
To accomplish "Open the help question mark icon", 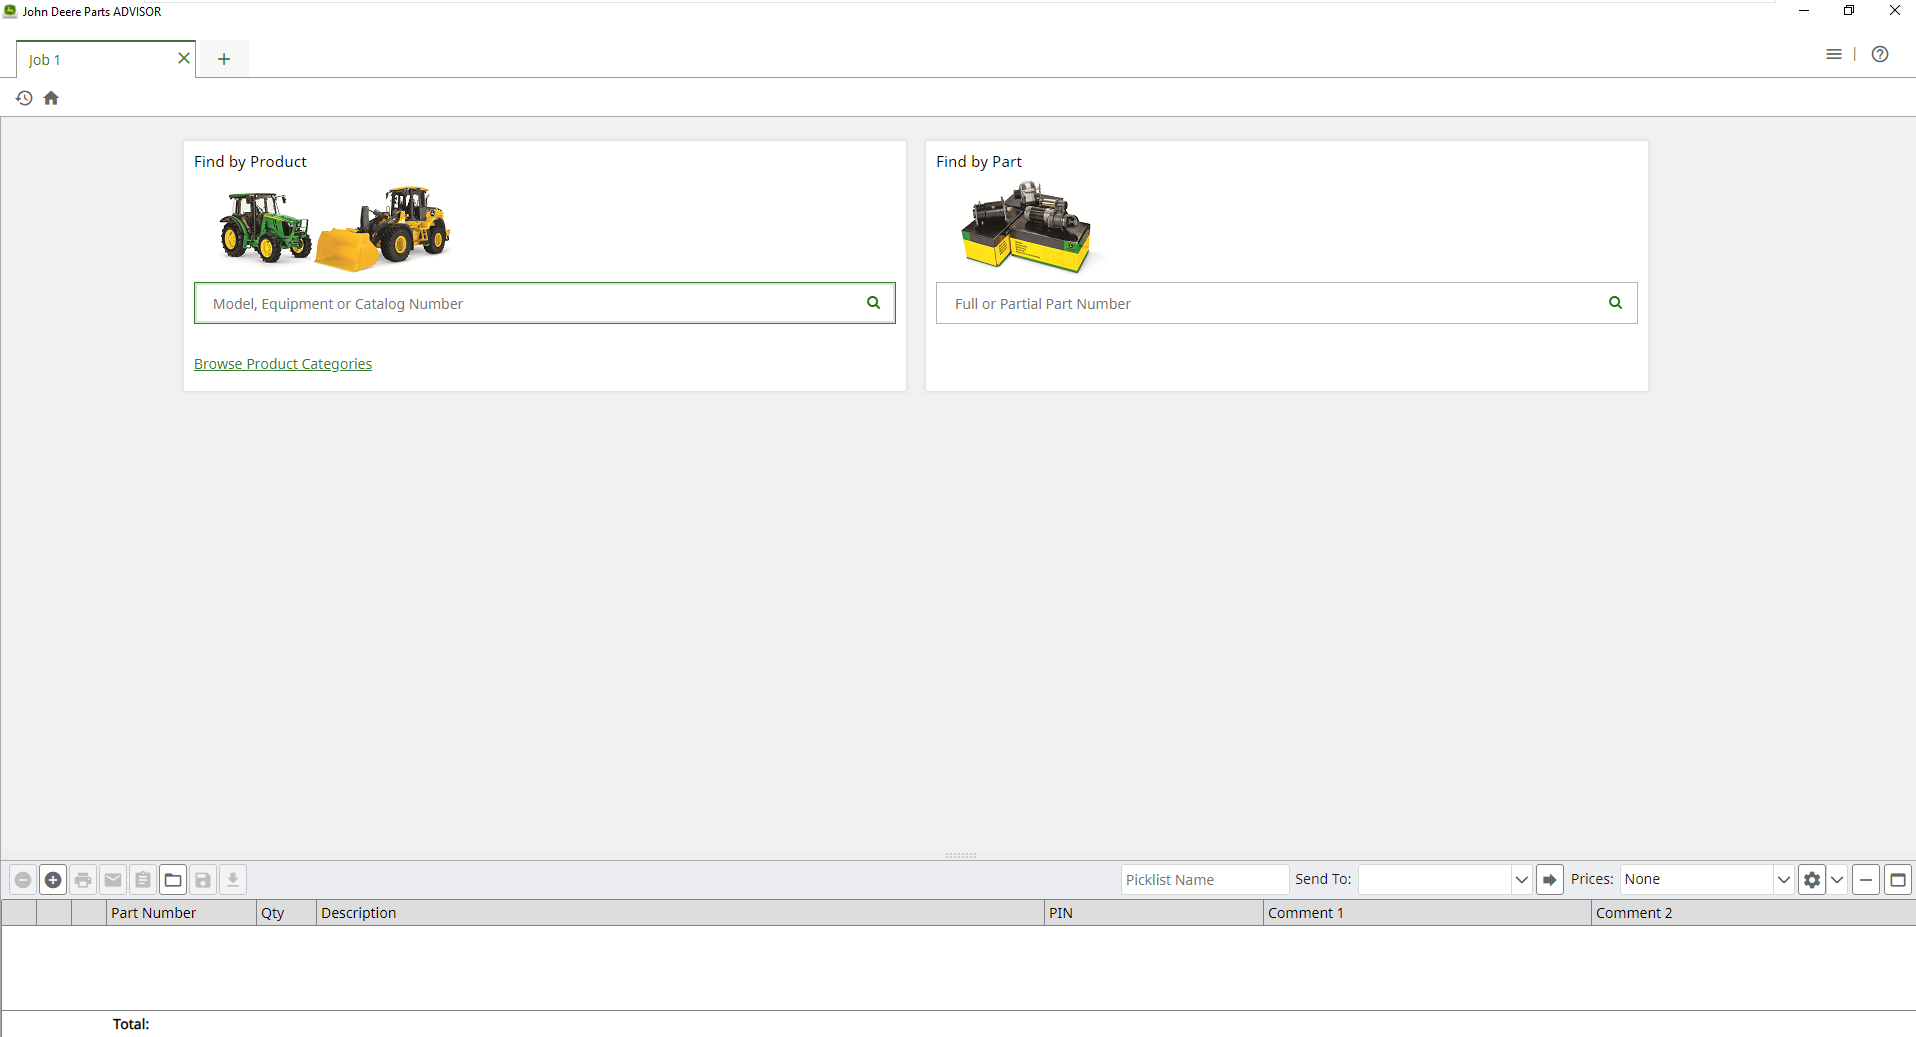I will pos(1880,55).
